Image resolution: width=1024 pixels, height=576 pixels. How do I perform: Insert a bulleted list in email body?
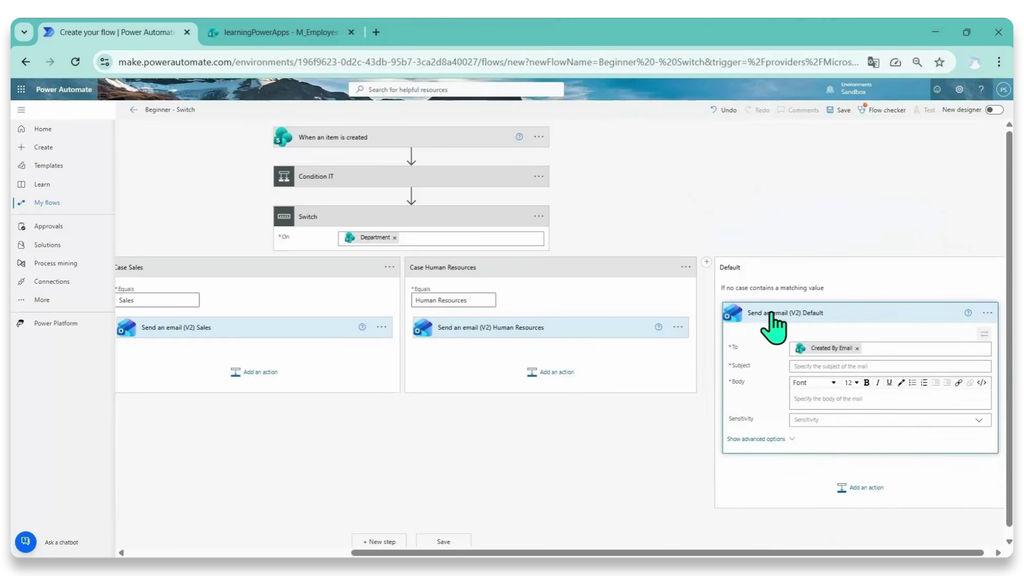(912, 383)
